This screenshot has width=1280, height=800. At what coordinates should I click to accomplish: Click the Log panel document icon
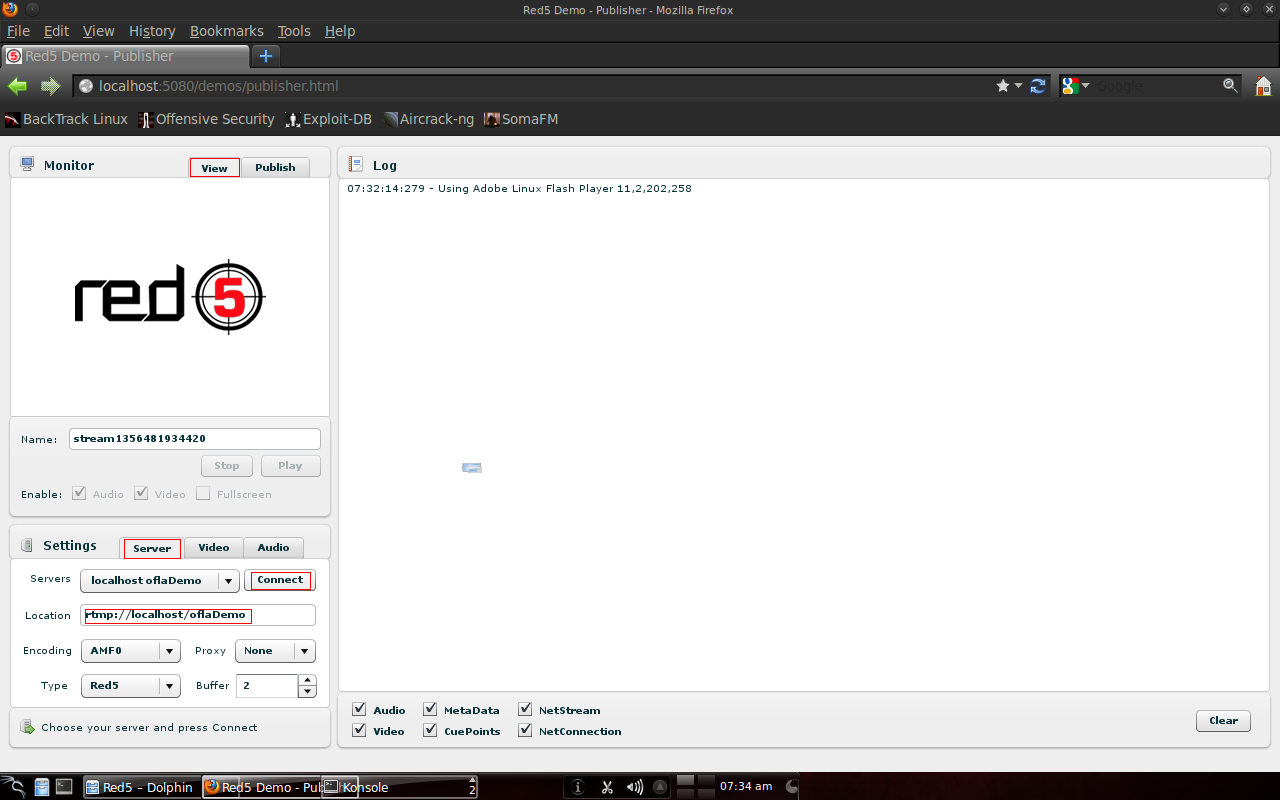(x=356, y=165)
